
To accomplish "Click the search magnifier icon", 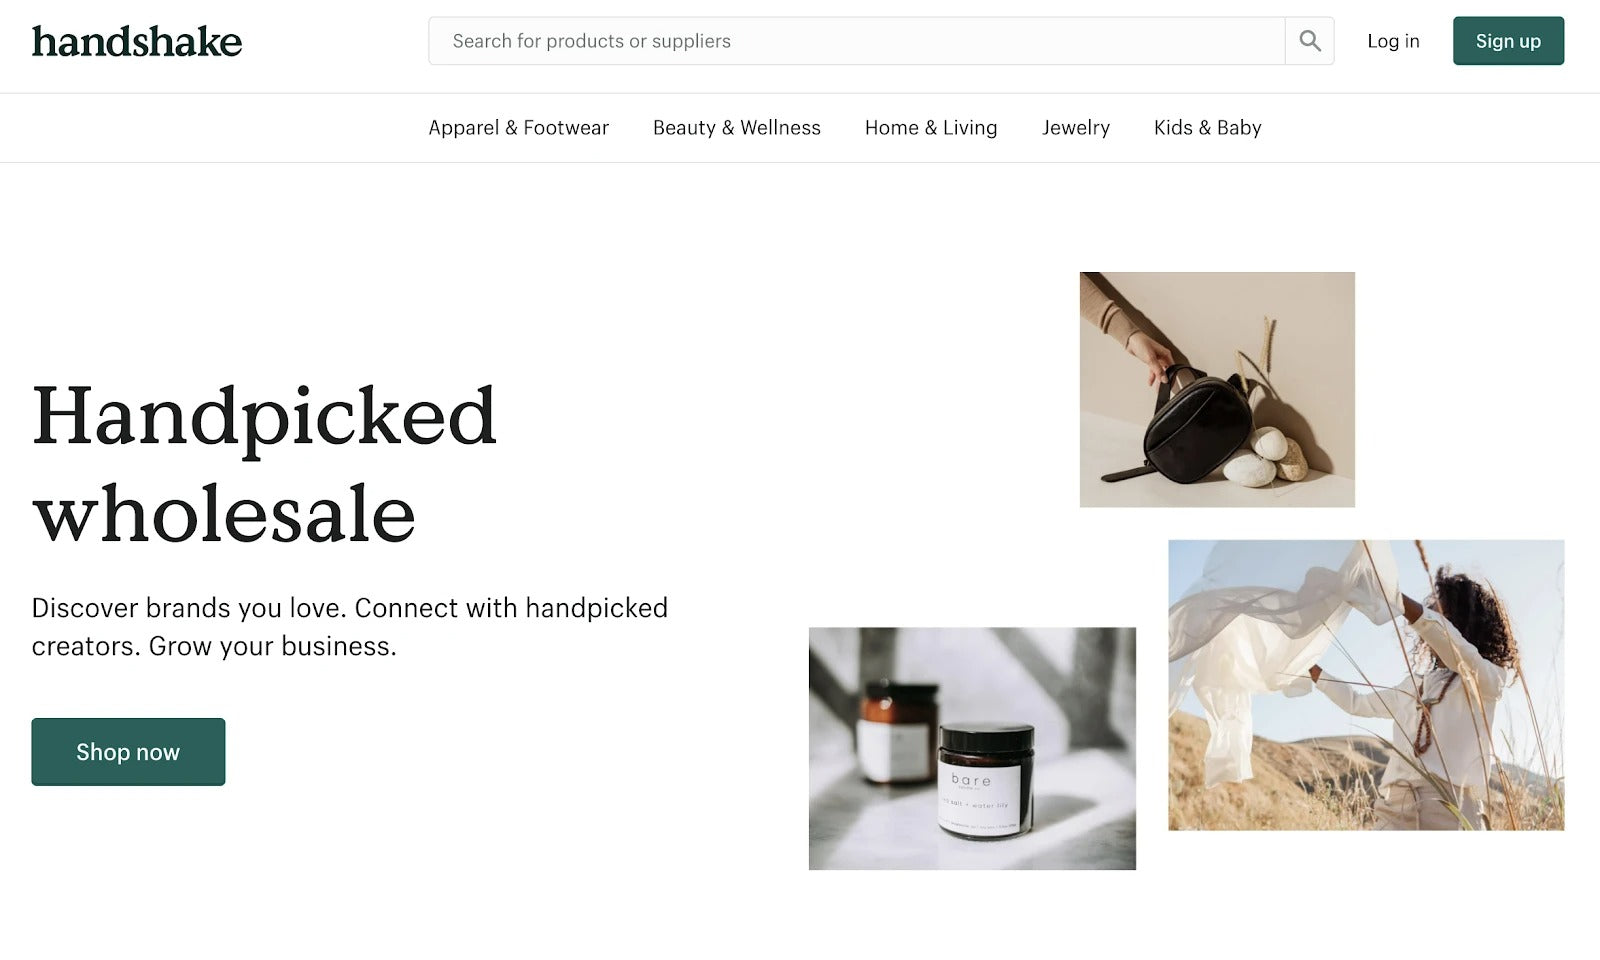I will pos(1309,41).
